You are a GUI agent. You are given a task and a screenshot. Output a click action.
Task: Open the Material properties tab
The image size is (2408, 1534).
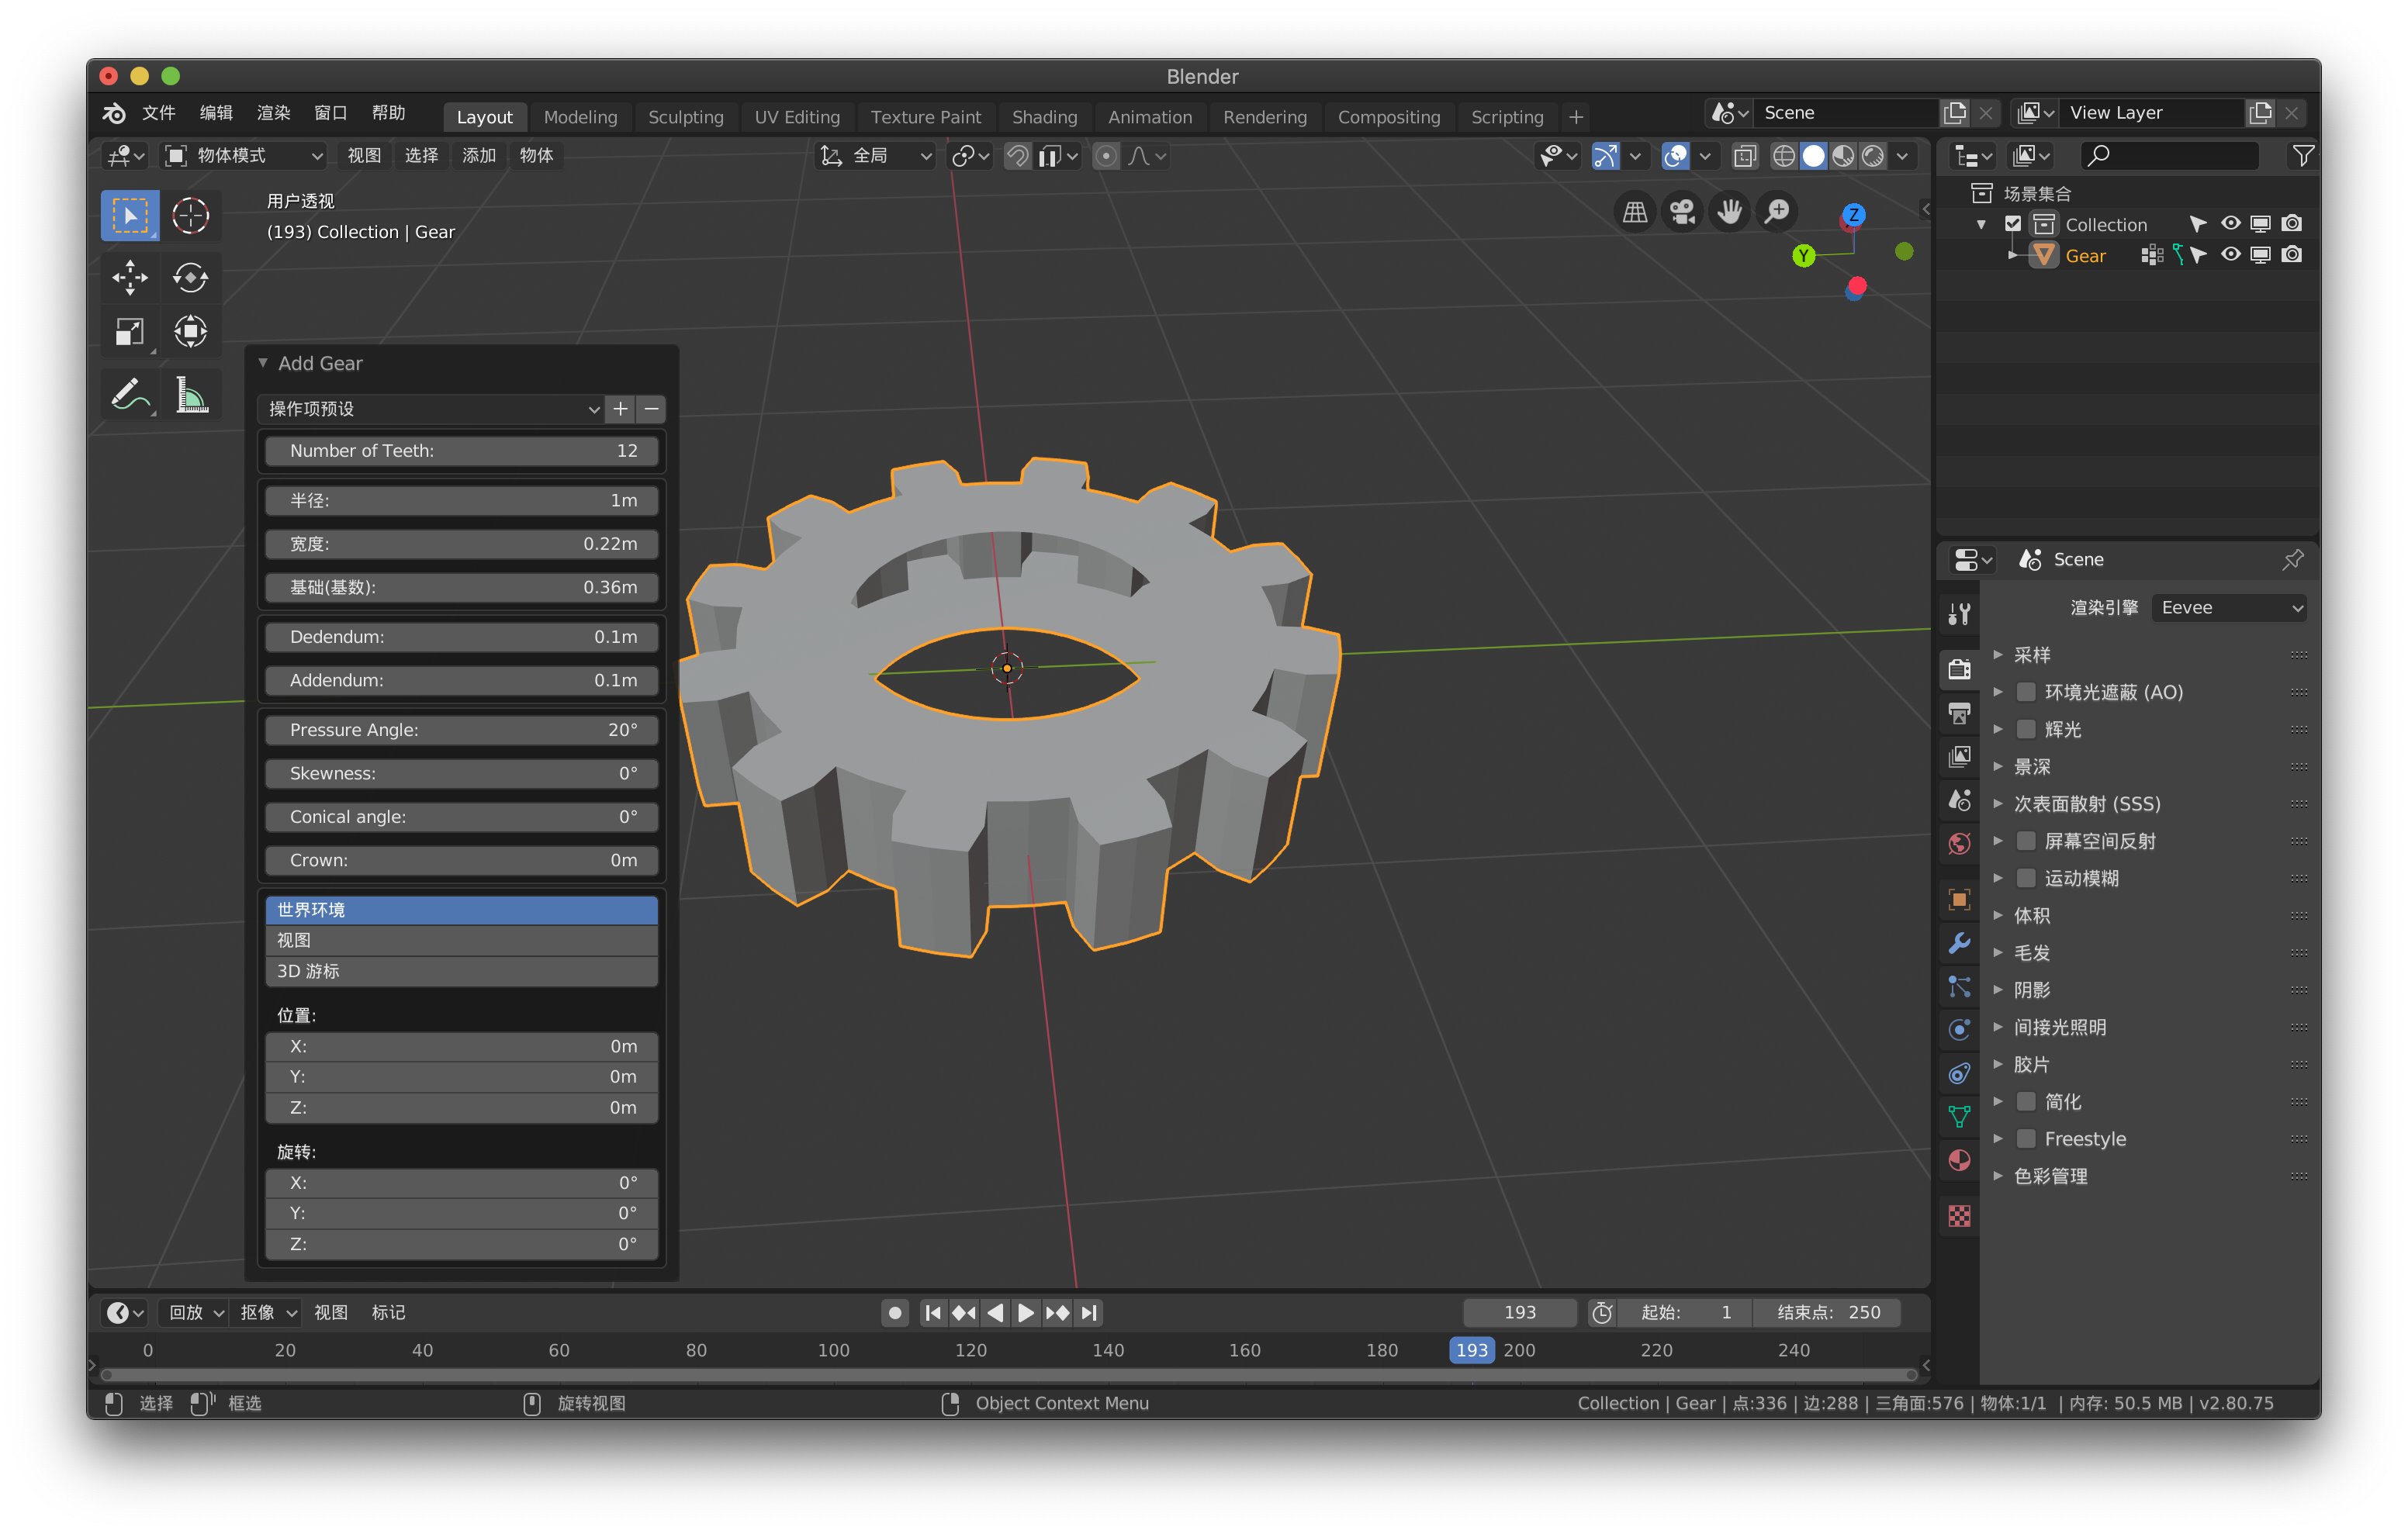1959,1161
